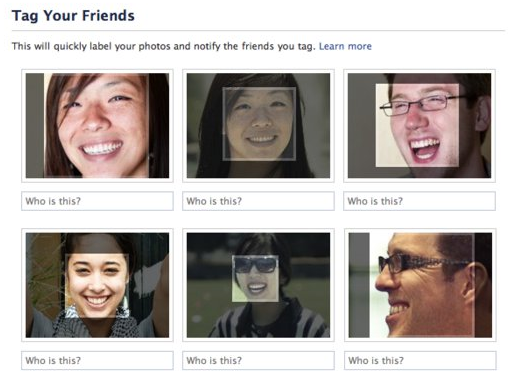
Task: Click the "Who is this?" field under the laughing man with glasses
Action: pyautogui.click(x=419, y=201)
